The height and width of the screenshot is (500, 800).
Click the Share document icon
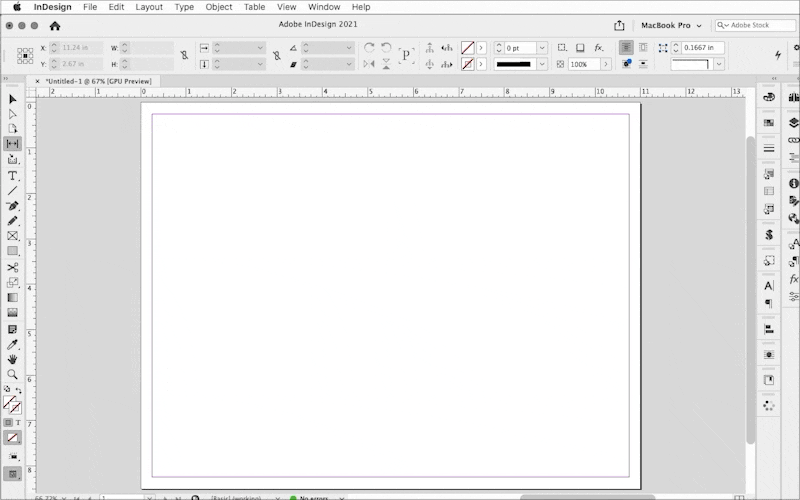point(619,26)
